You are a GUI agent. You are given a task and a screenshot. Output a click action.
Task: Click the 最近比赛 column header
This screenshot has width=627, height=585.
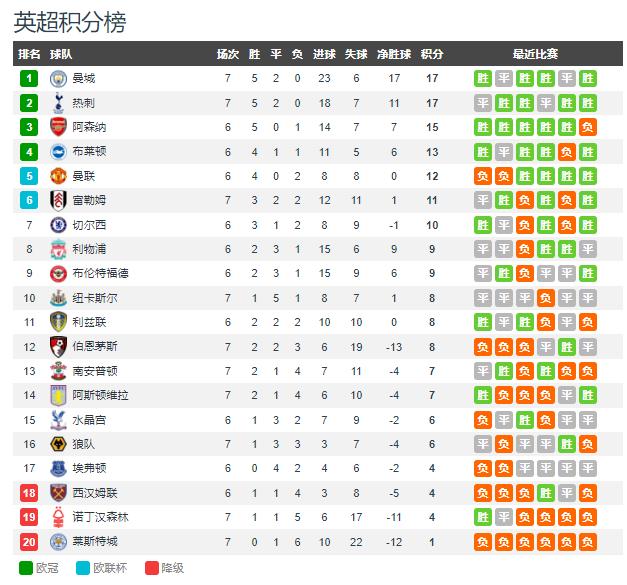tap(536, 54)
